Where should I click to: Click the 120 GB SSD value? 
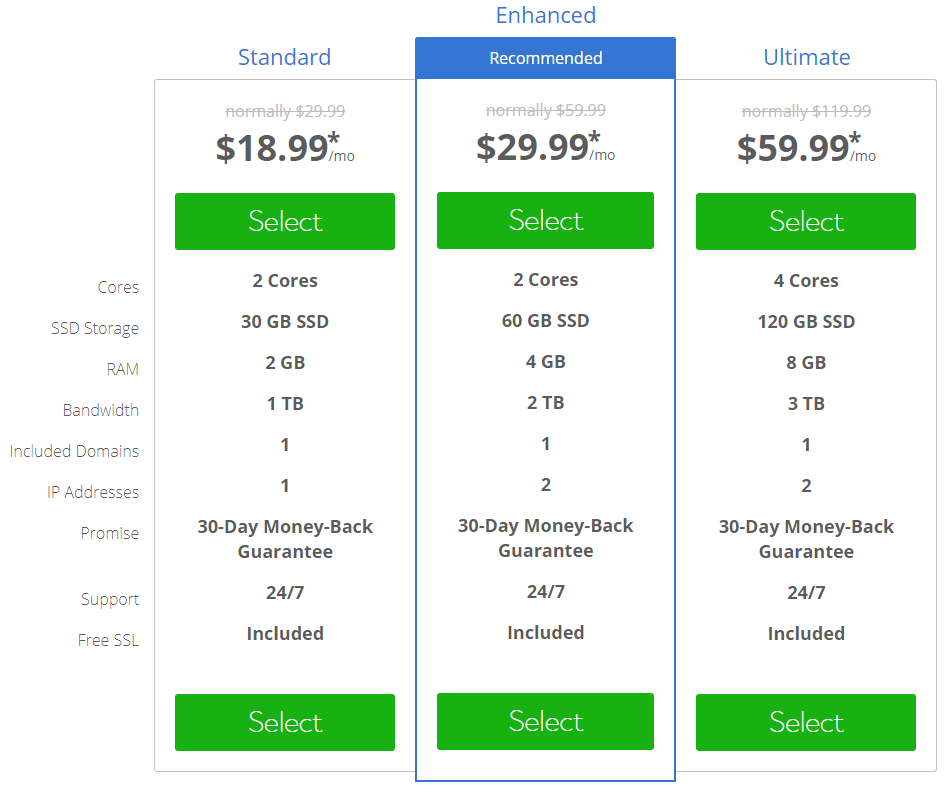pos(806,322)
